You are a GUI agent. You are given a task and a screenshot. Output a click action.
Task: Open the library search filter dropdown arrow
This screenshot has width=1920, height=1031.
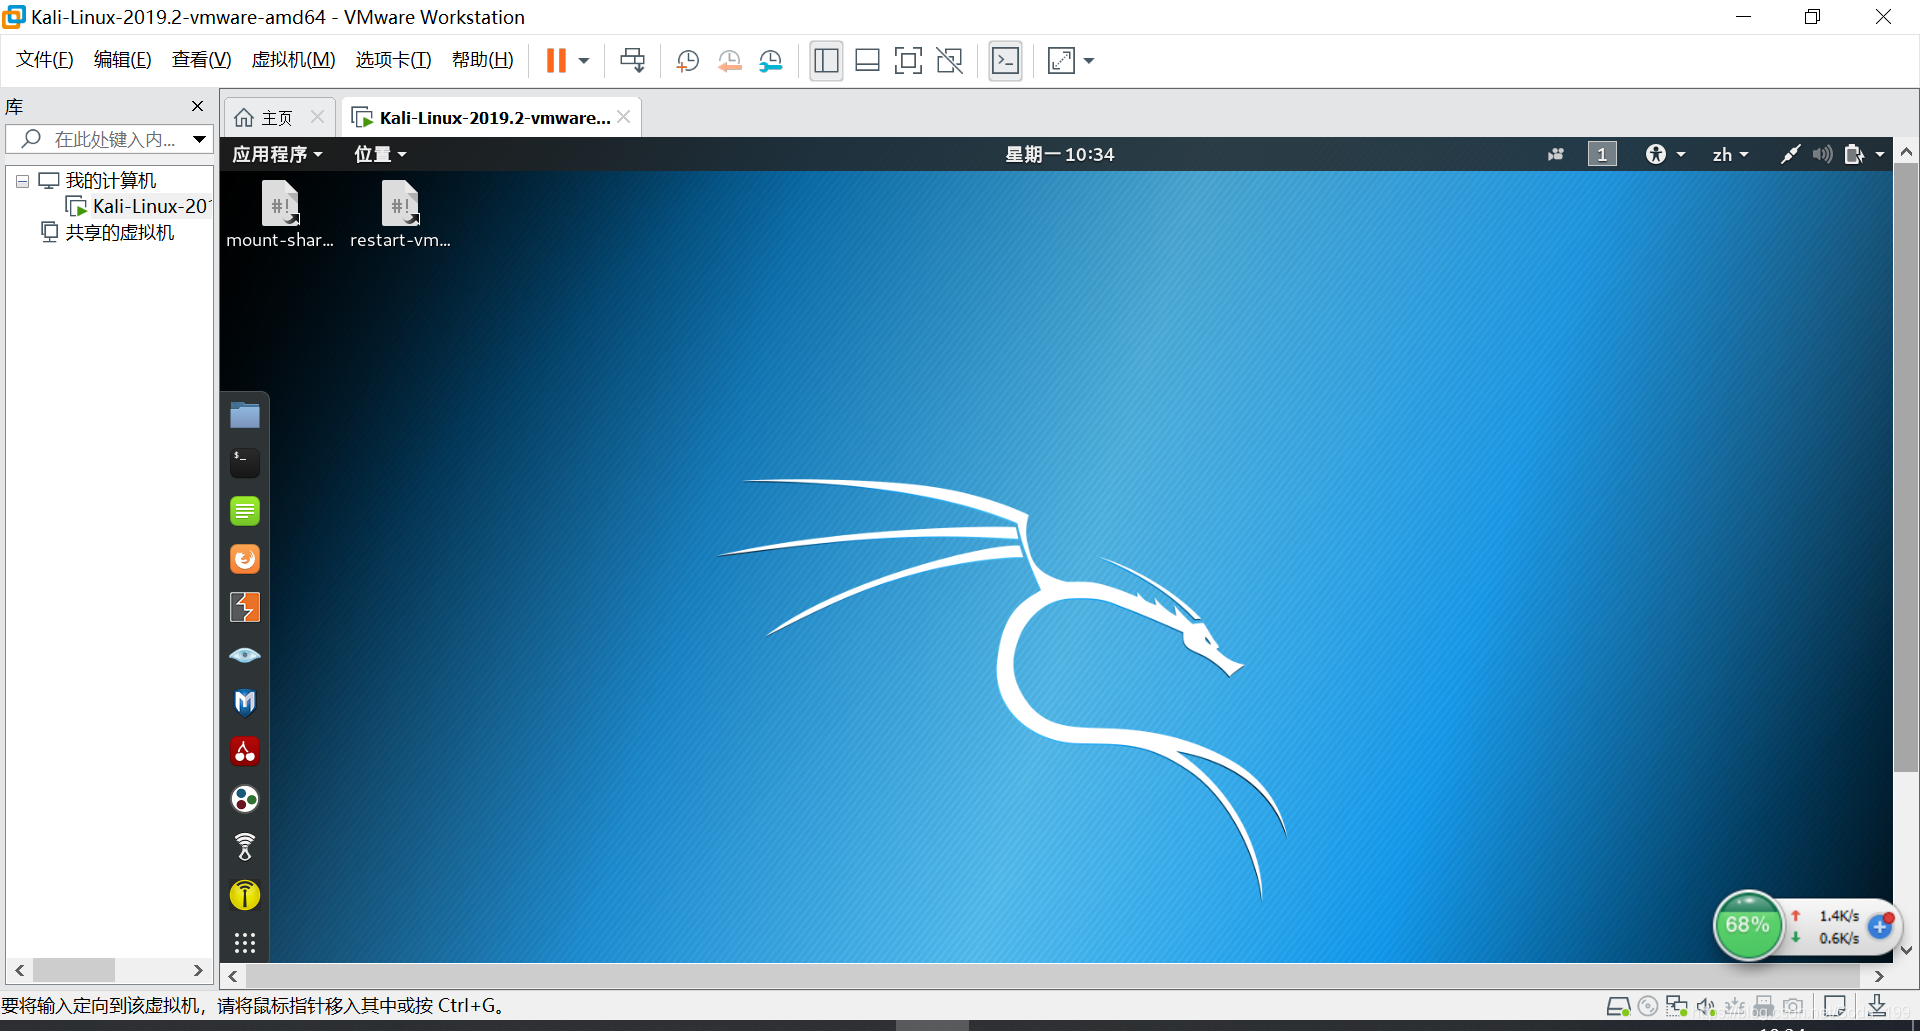[x=200, y=139]
